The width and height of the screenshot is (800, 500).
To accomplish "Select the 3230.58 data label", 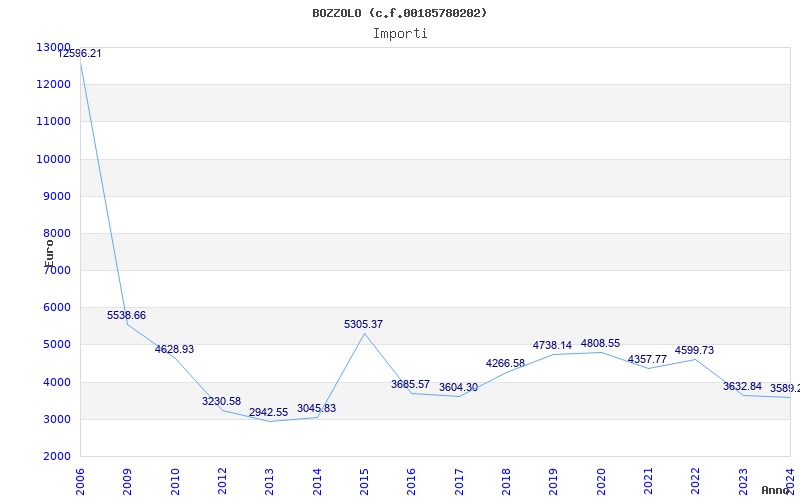I will 221,402.
